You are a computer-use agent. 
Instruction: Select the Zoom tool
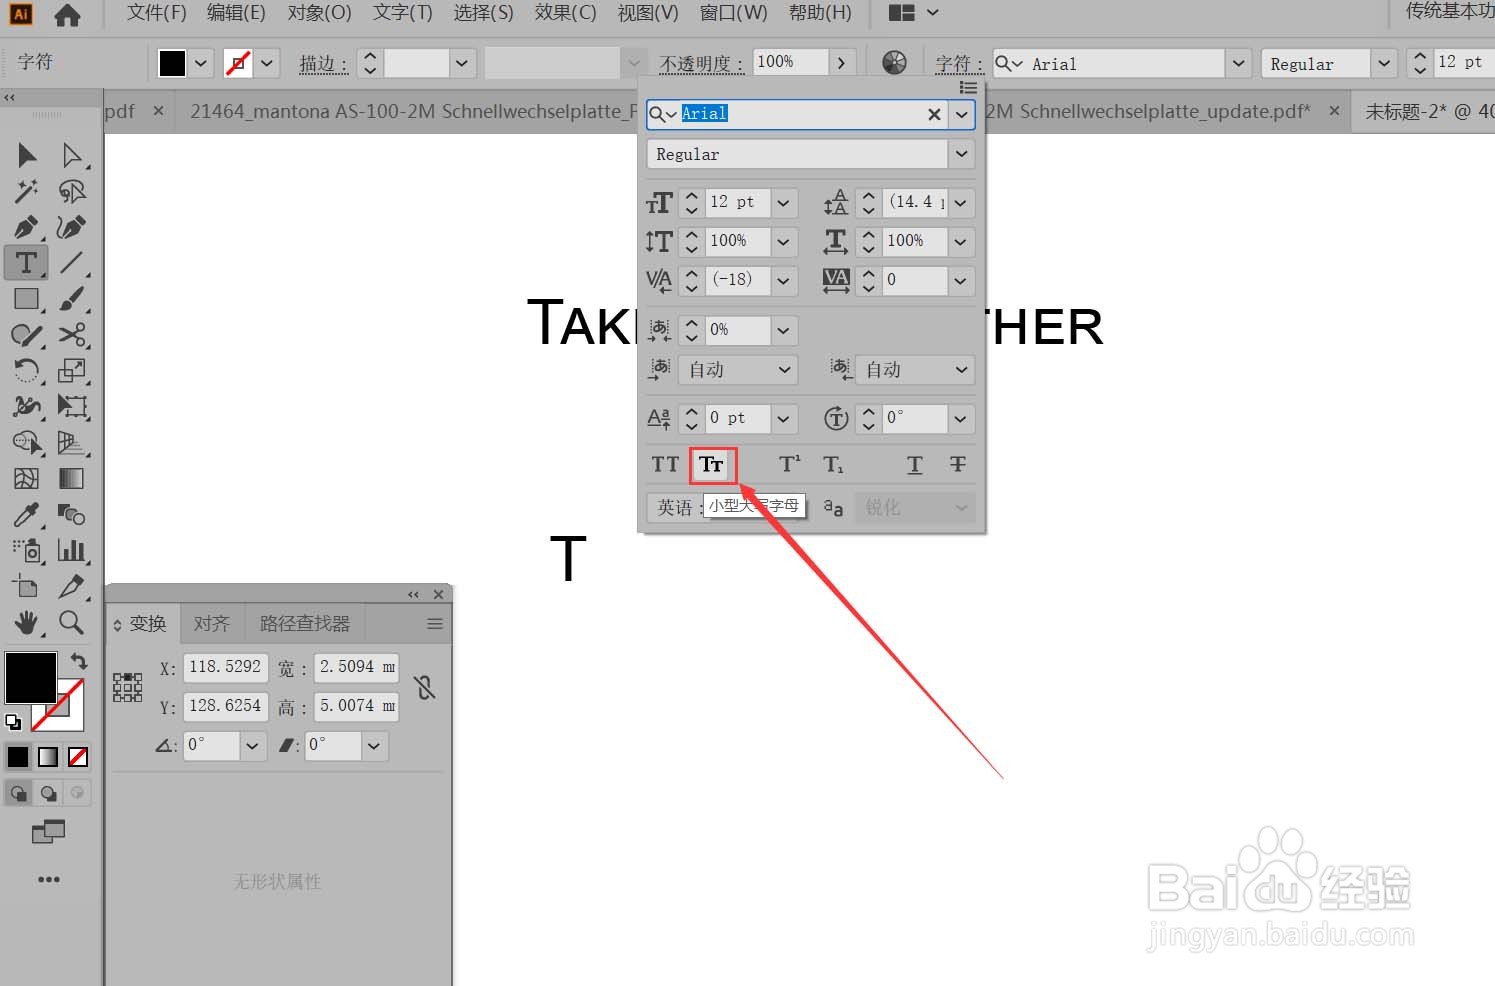[72, 623]
